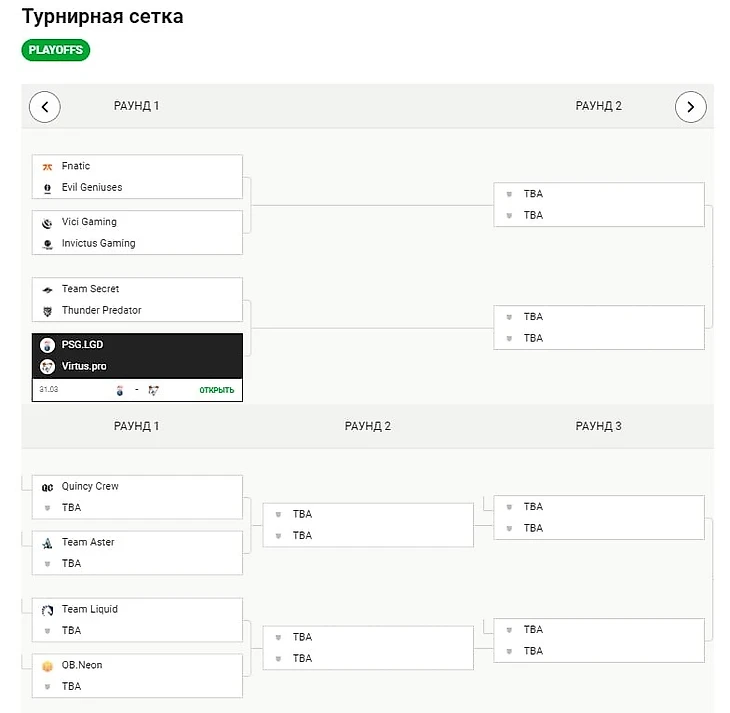
Task: Click the Fnatic team logo icon
Action: [47, 166]
